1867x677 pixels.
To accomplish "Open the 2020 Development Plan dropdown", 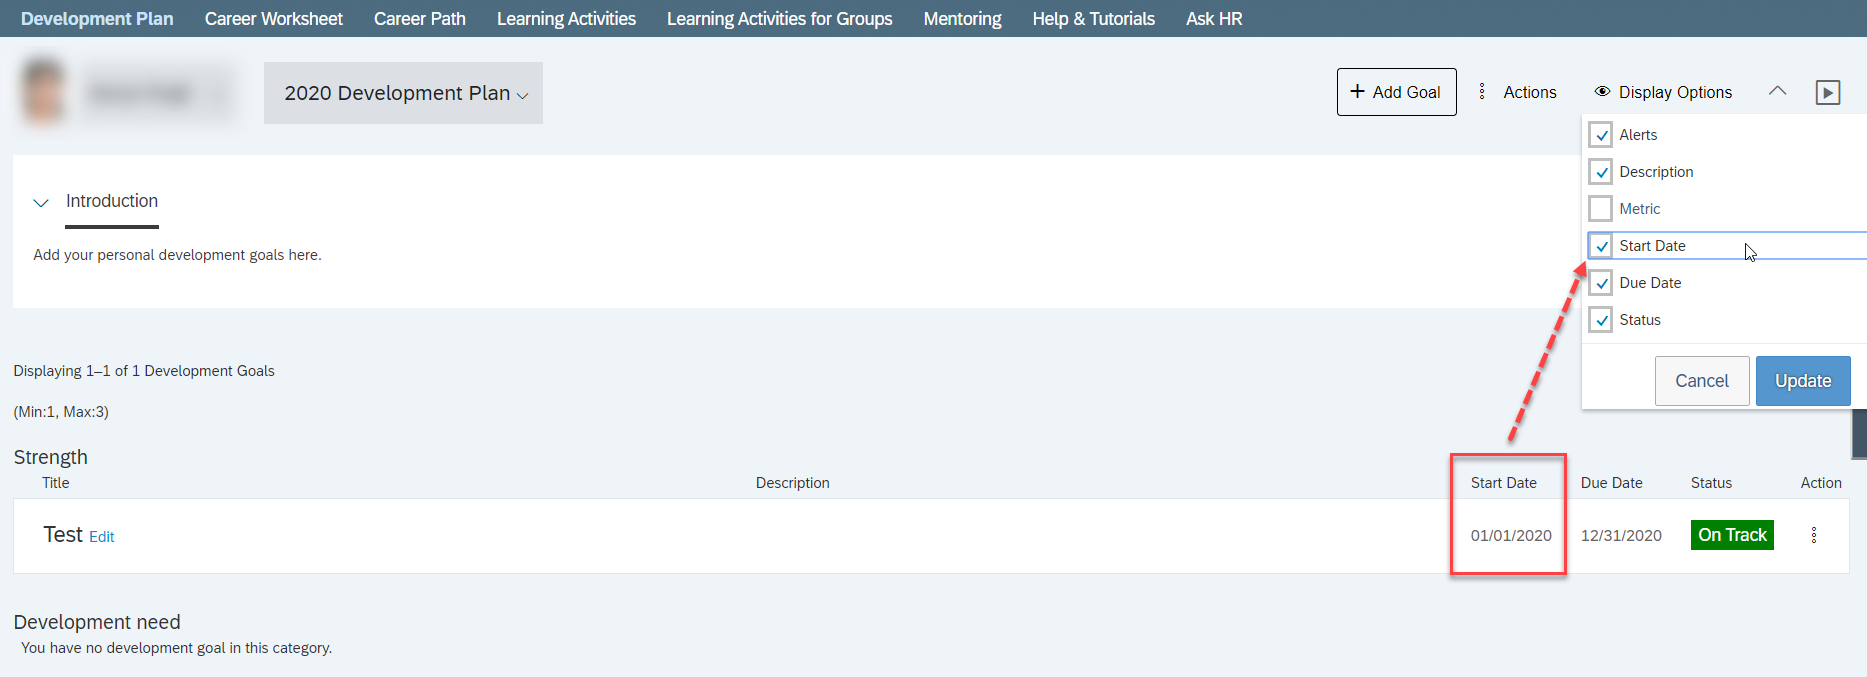I will (403, 93).
